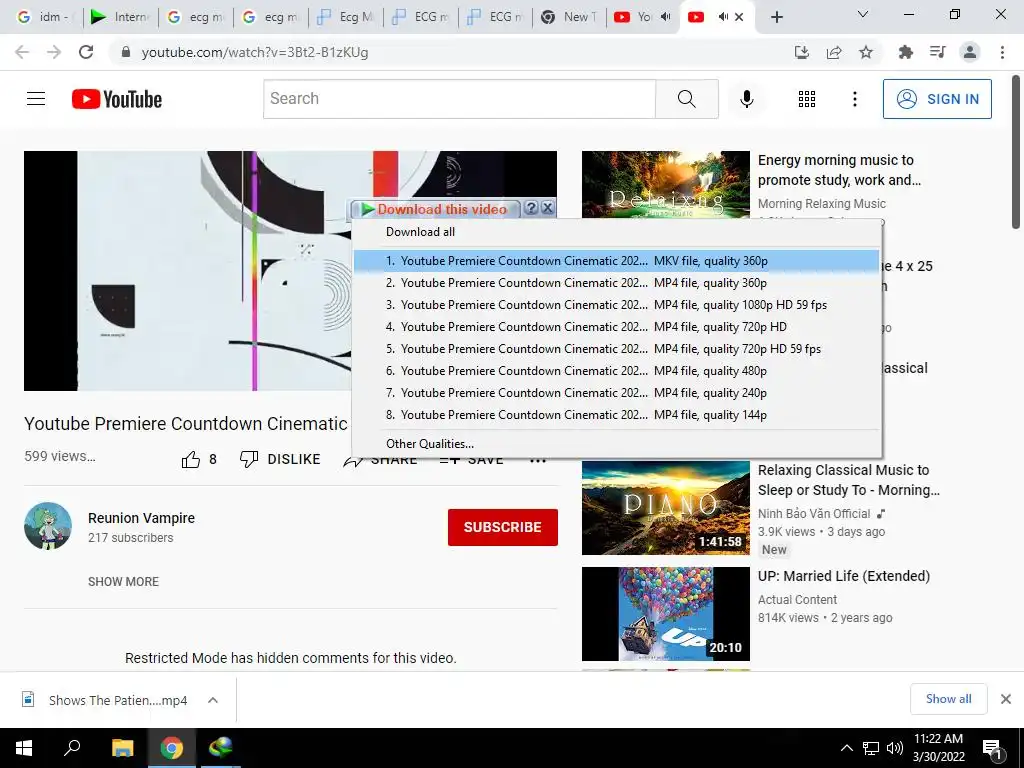Open Windows Start menu
The width and height of the screenshot is (1024, 768).
pyautogui.click(x=24, y=748)
